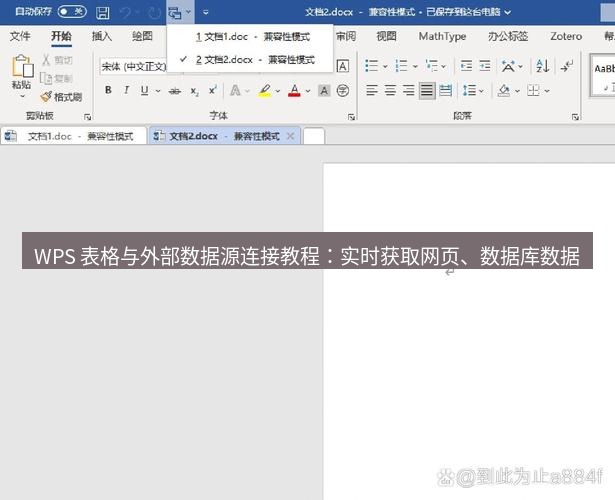615x500 pixels.
Task: Expand the Switch Windows dropdown arrow
Action: click(188, 12)
